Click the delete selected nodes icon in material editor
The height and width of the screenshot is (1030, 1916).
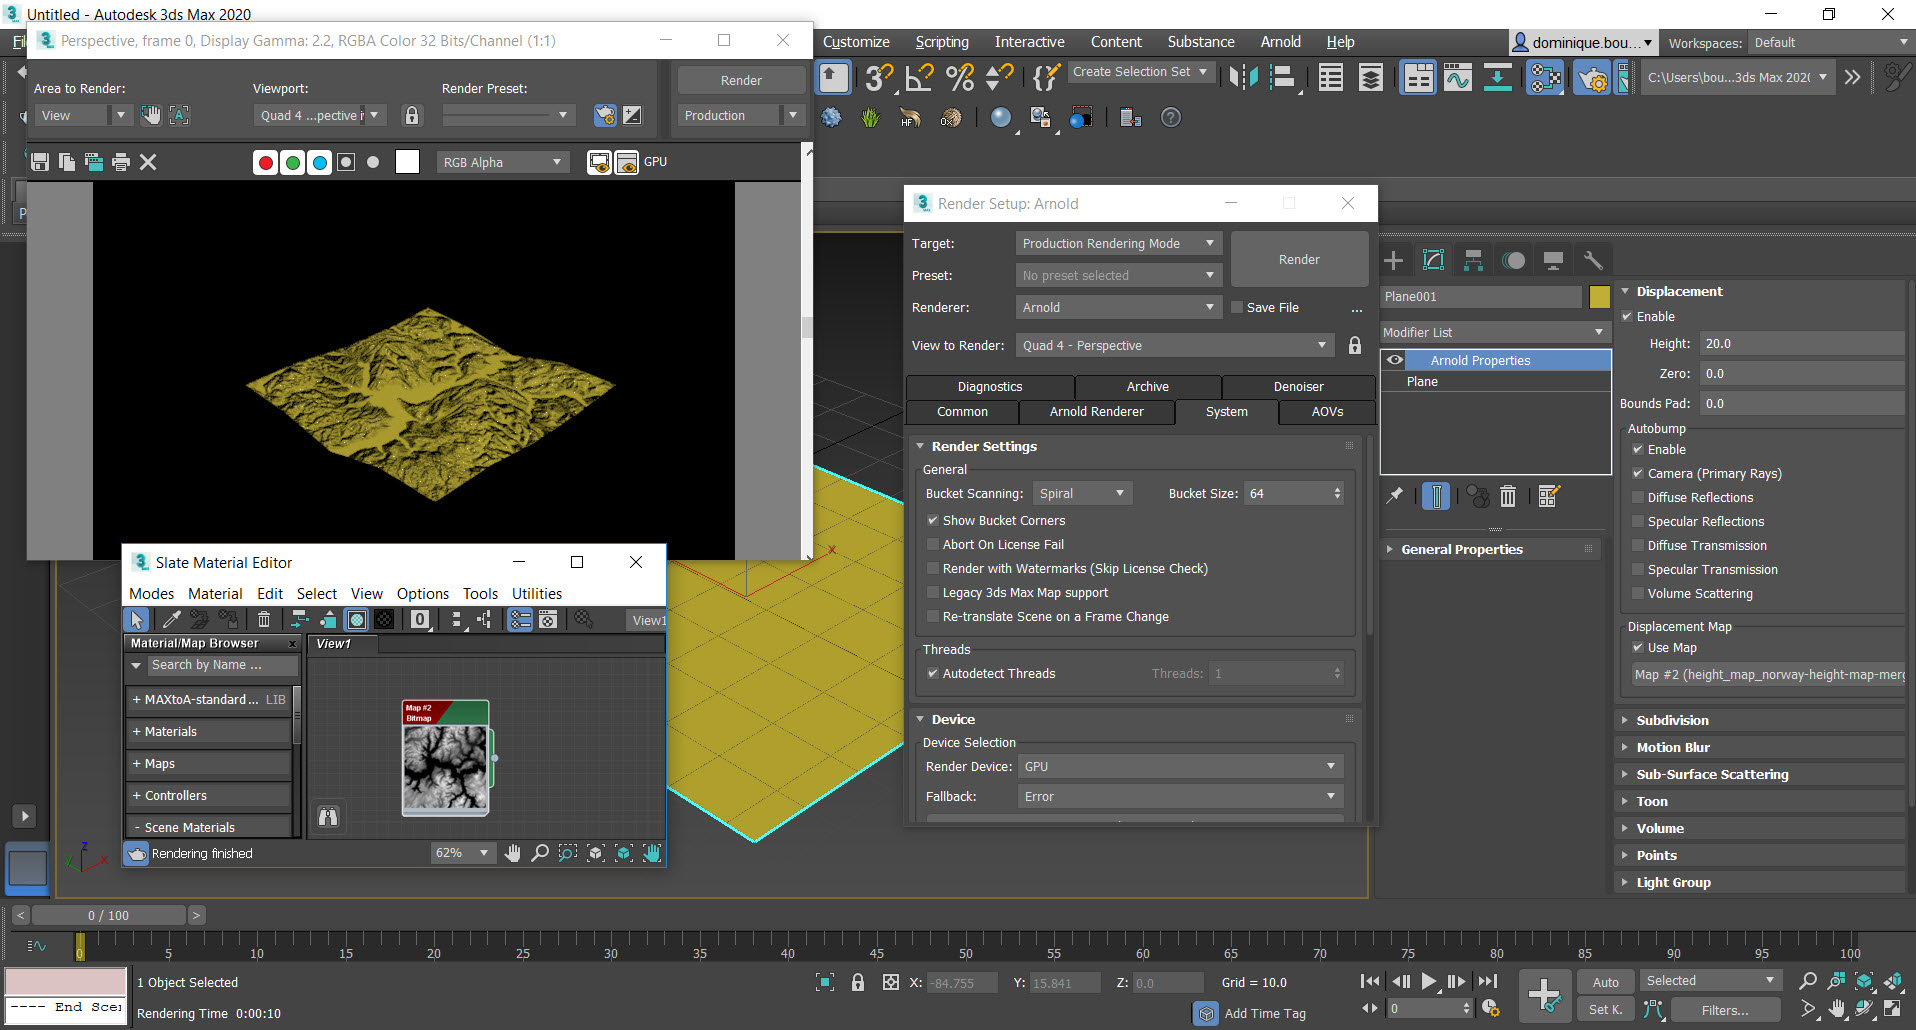264,619
